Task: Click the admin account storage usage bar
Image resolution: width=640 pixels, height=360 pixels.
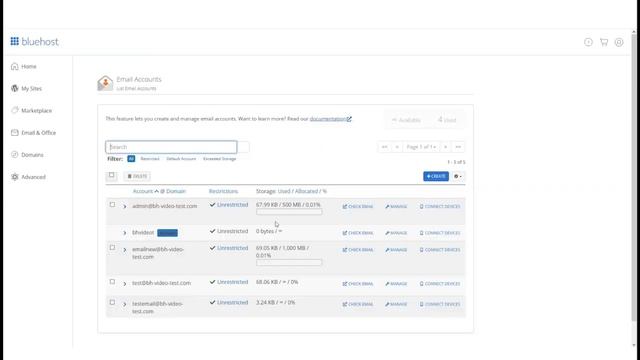Action: point(289,212)
